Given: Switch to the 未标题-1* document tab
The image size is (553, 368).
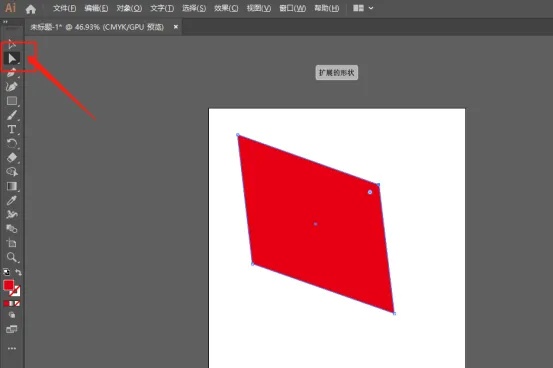Looking at the screenshot, I should click(x=97, y=27).
